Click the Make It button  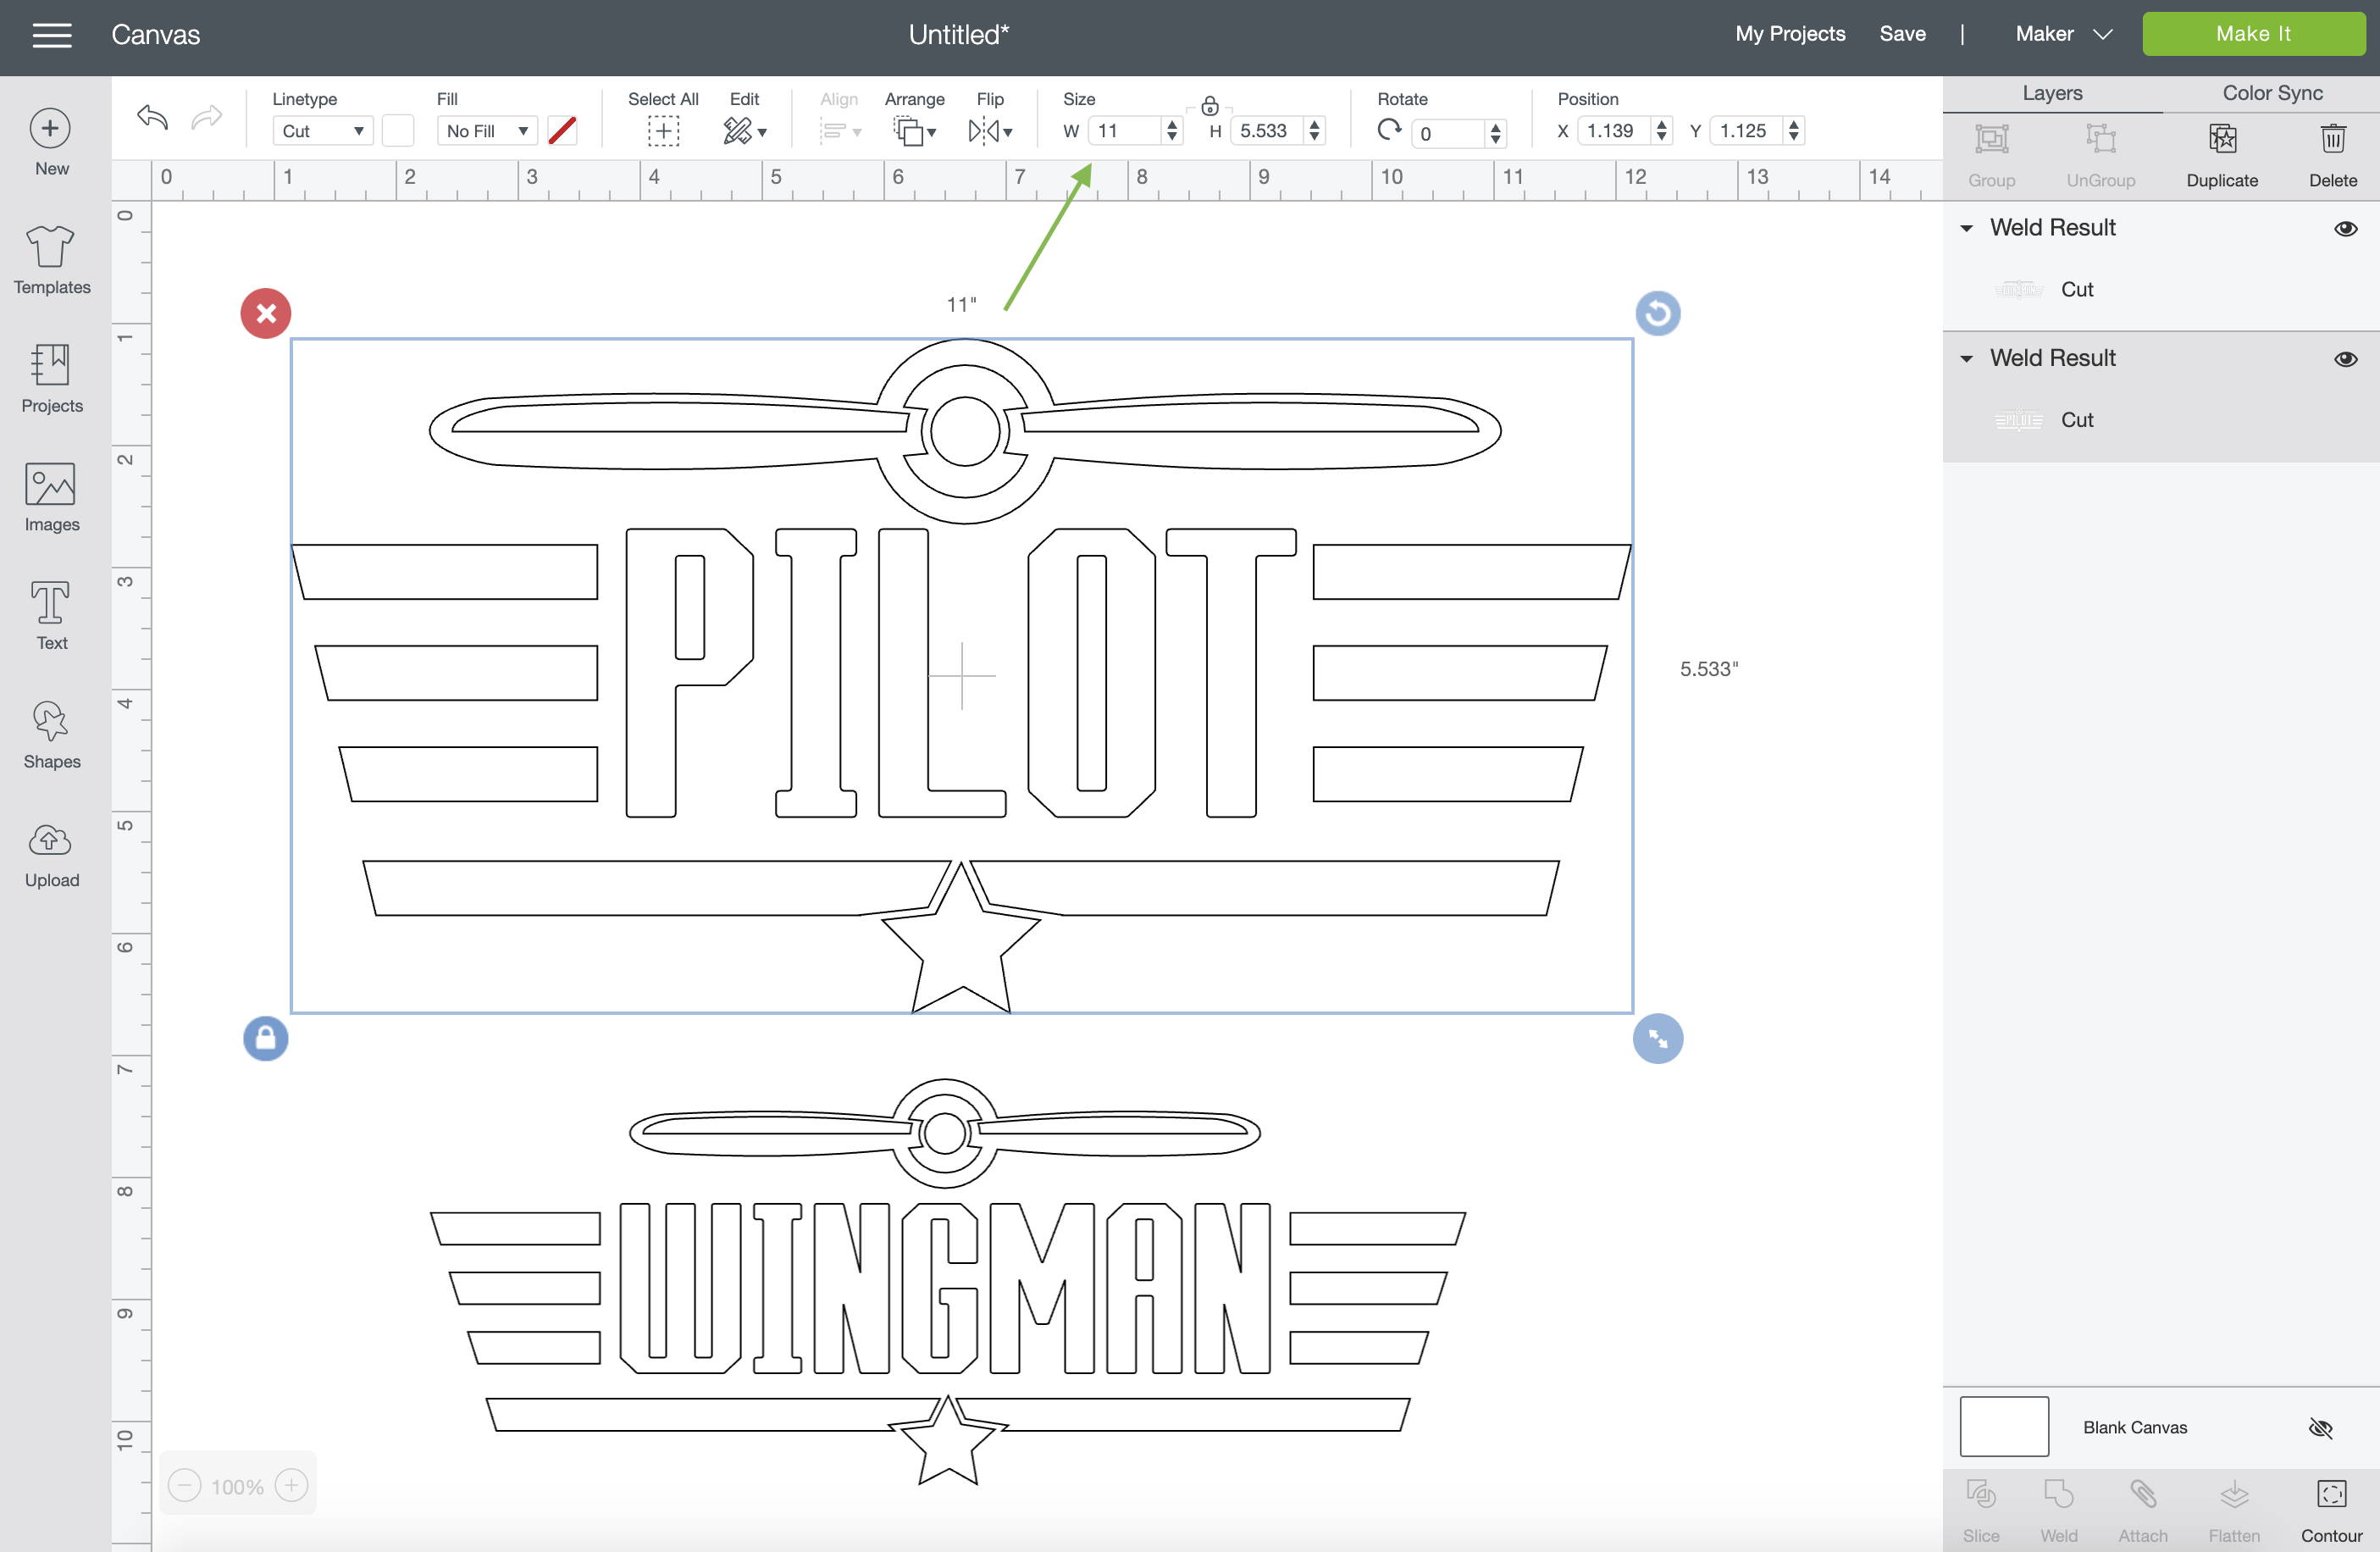coord(2253,34)
